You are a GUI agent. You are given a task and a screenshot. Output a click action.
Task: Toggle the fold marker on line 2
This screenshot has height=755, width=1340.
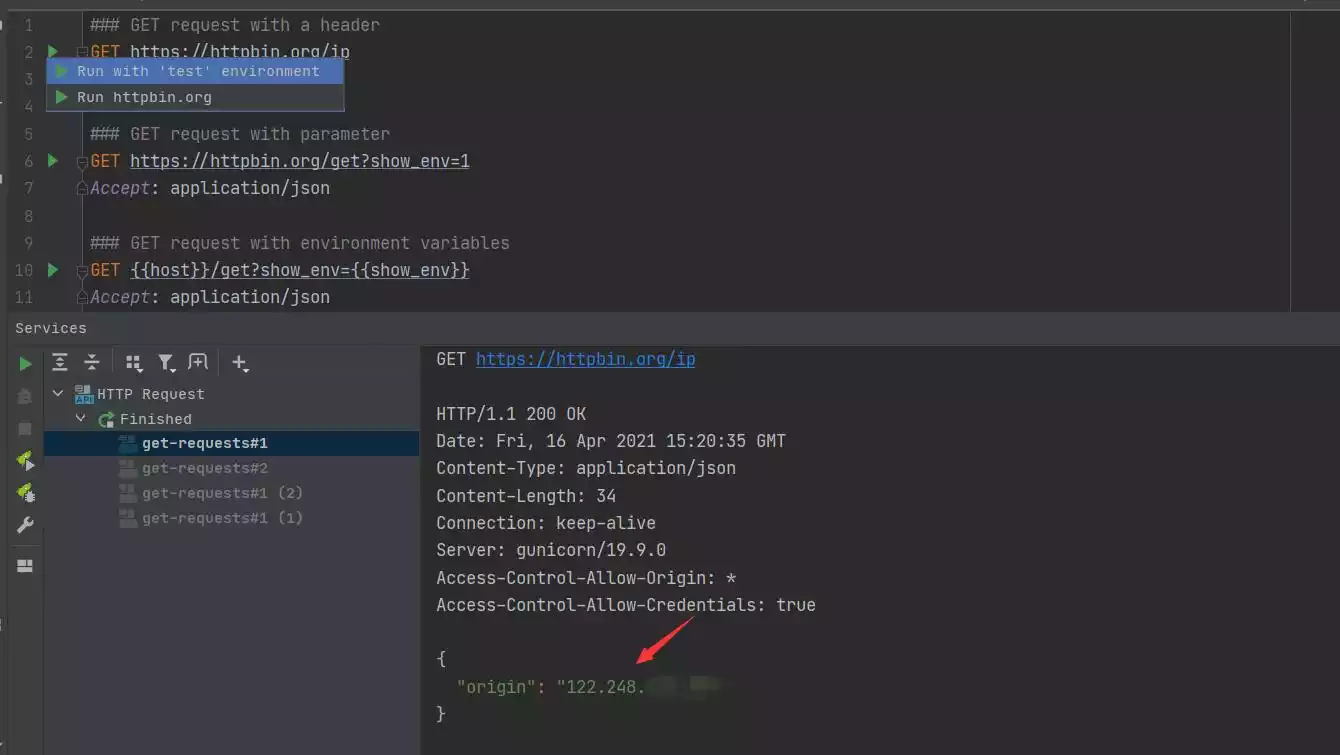[82, 52]
